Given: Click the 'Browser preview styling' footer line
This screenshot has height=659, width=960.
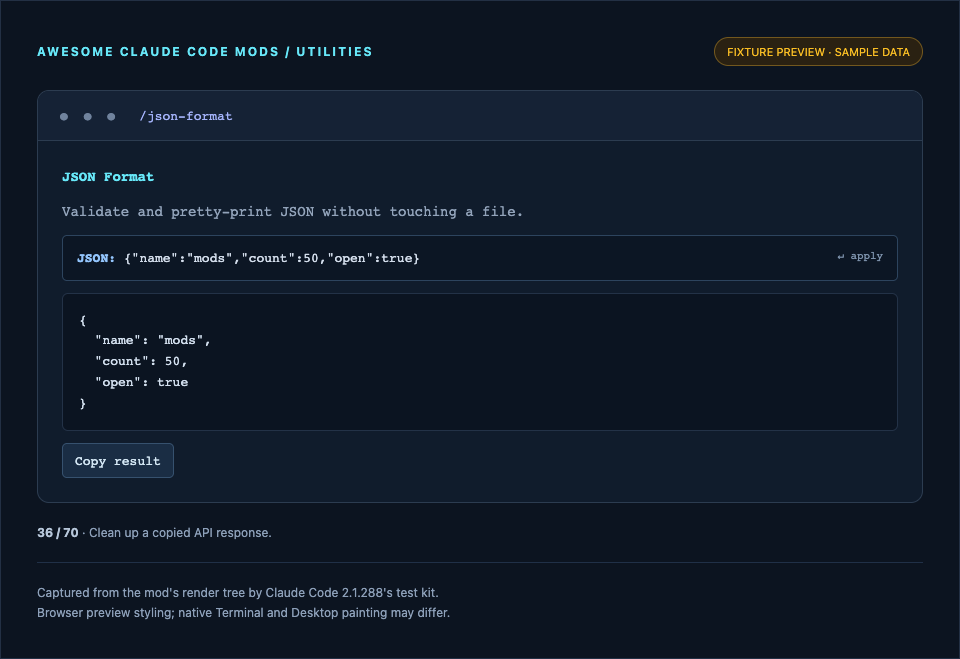Looking at the screenshot, I should point(243,613).
